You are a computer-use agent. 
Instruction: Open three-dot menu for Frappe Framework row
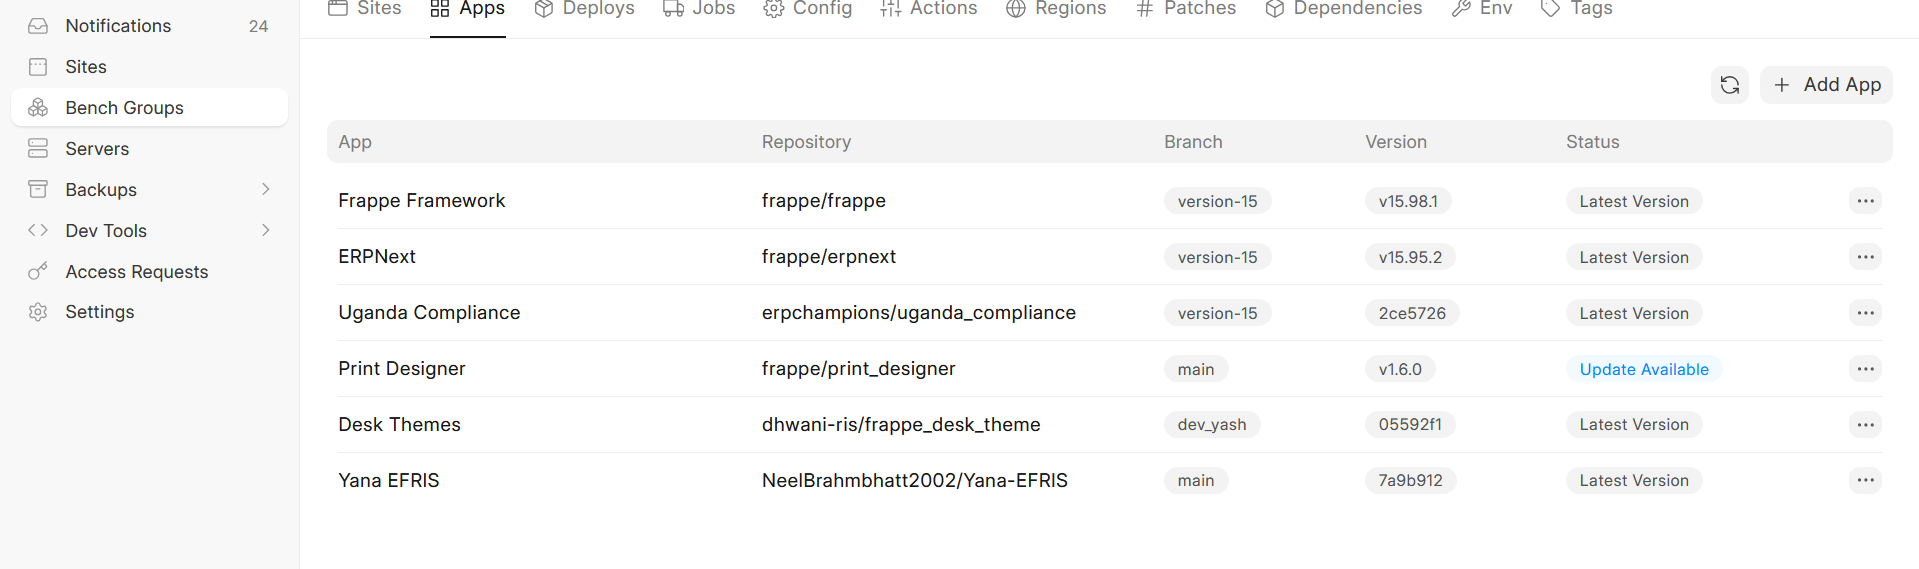click(1865, 201)
